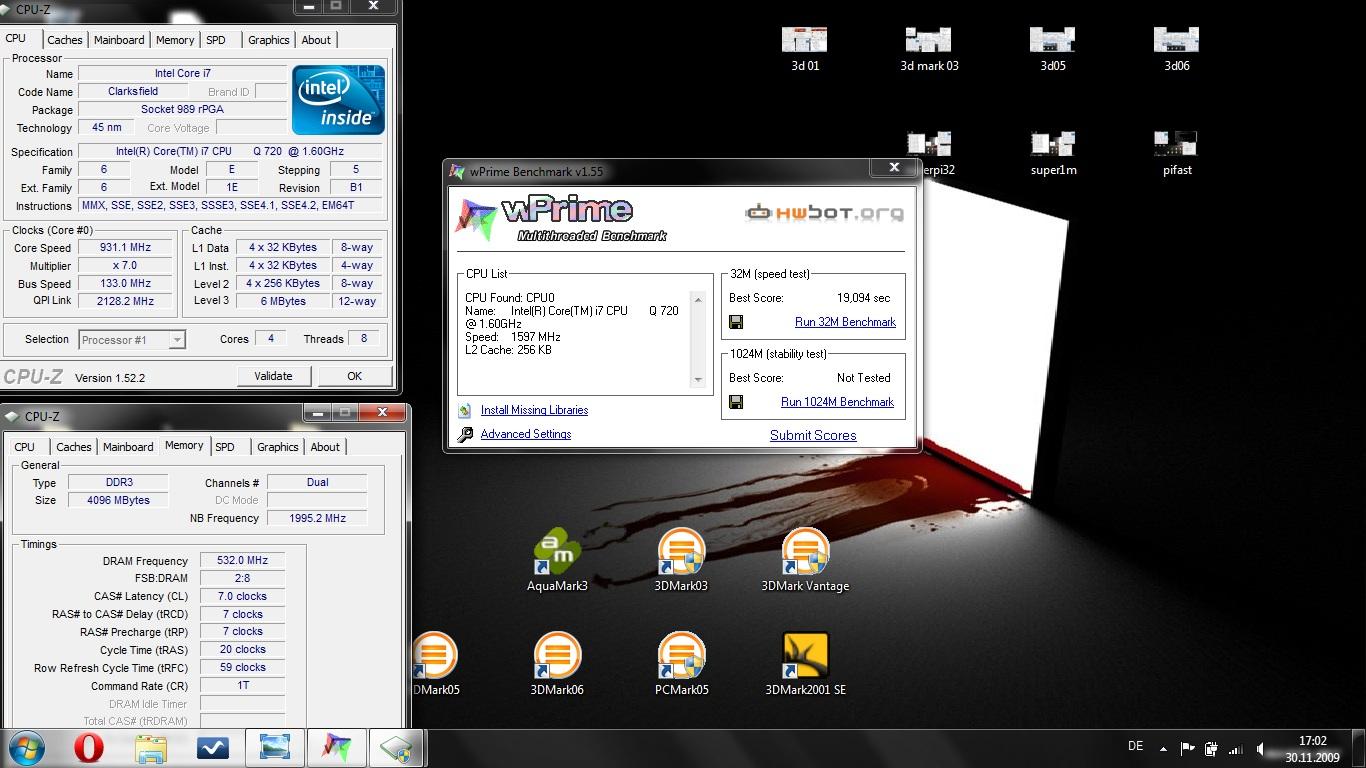Click the Action Center flag tray icon
The width and height of the screenshot is (1366, 768).
[1187, 748]
